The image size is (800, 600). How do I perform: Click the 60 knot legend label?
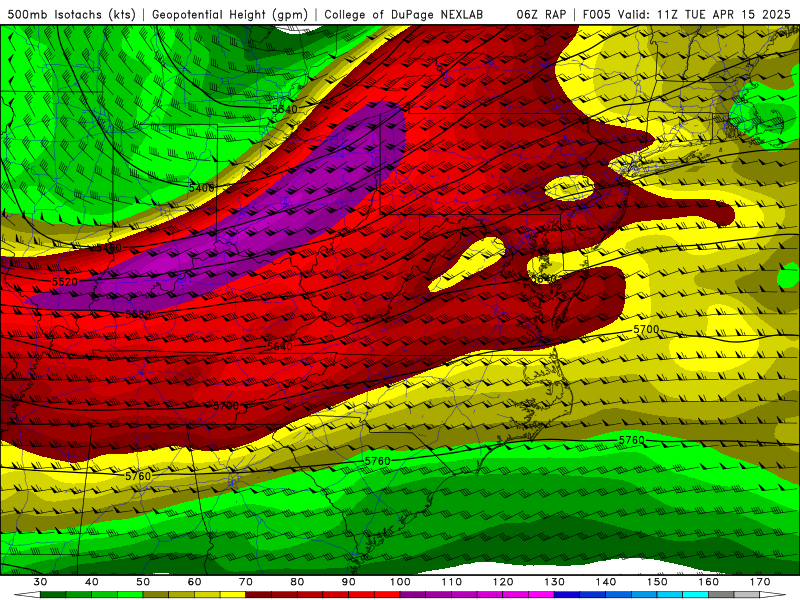click(194, 582)
